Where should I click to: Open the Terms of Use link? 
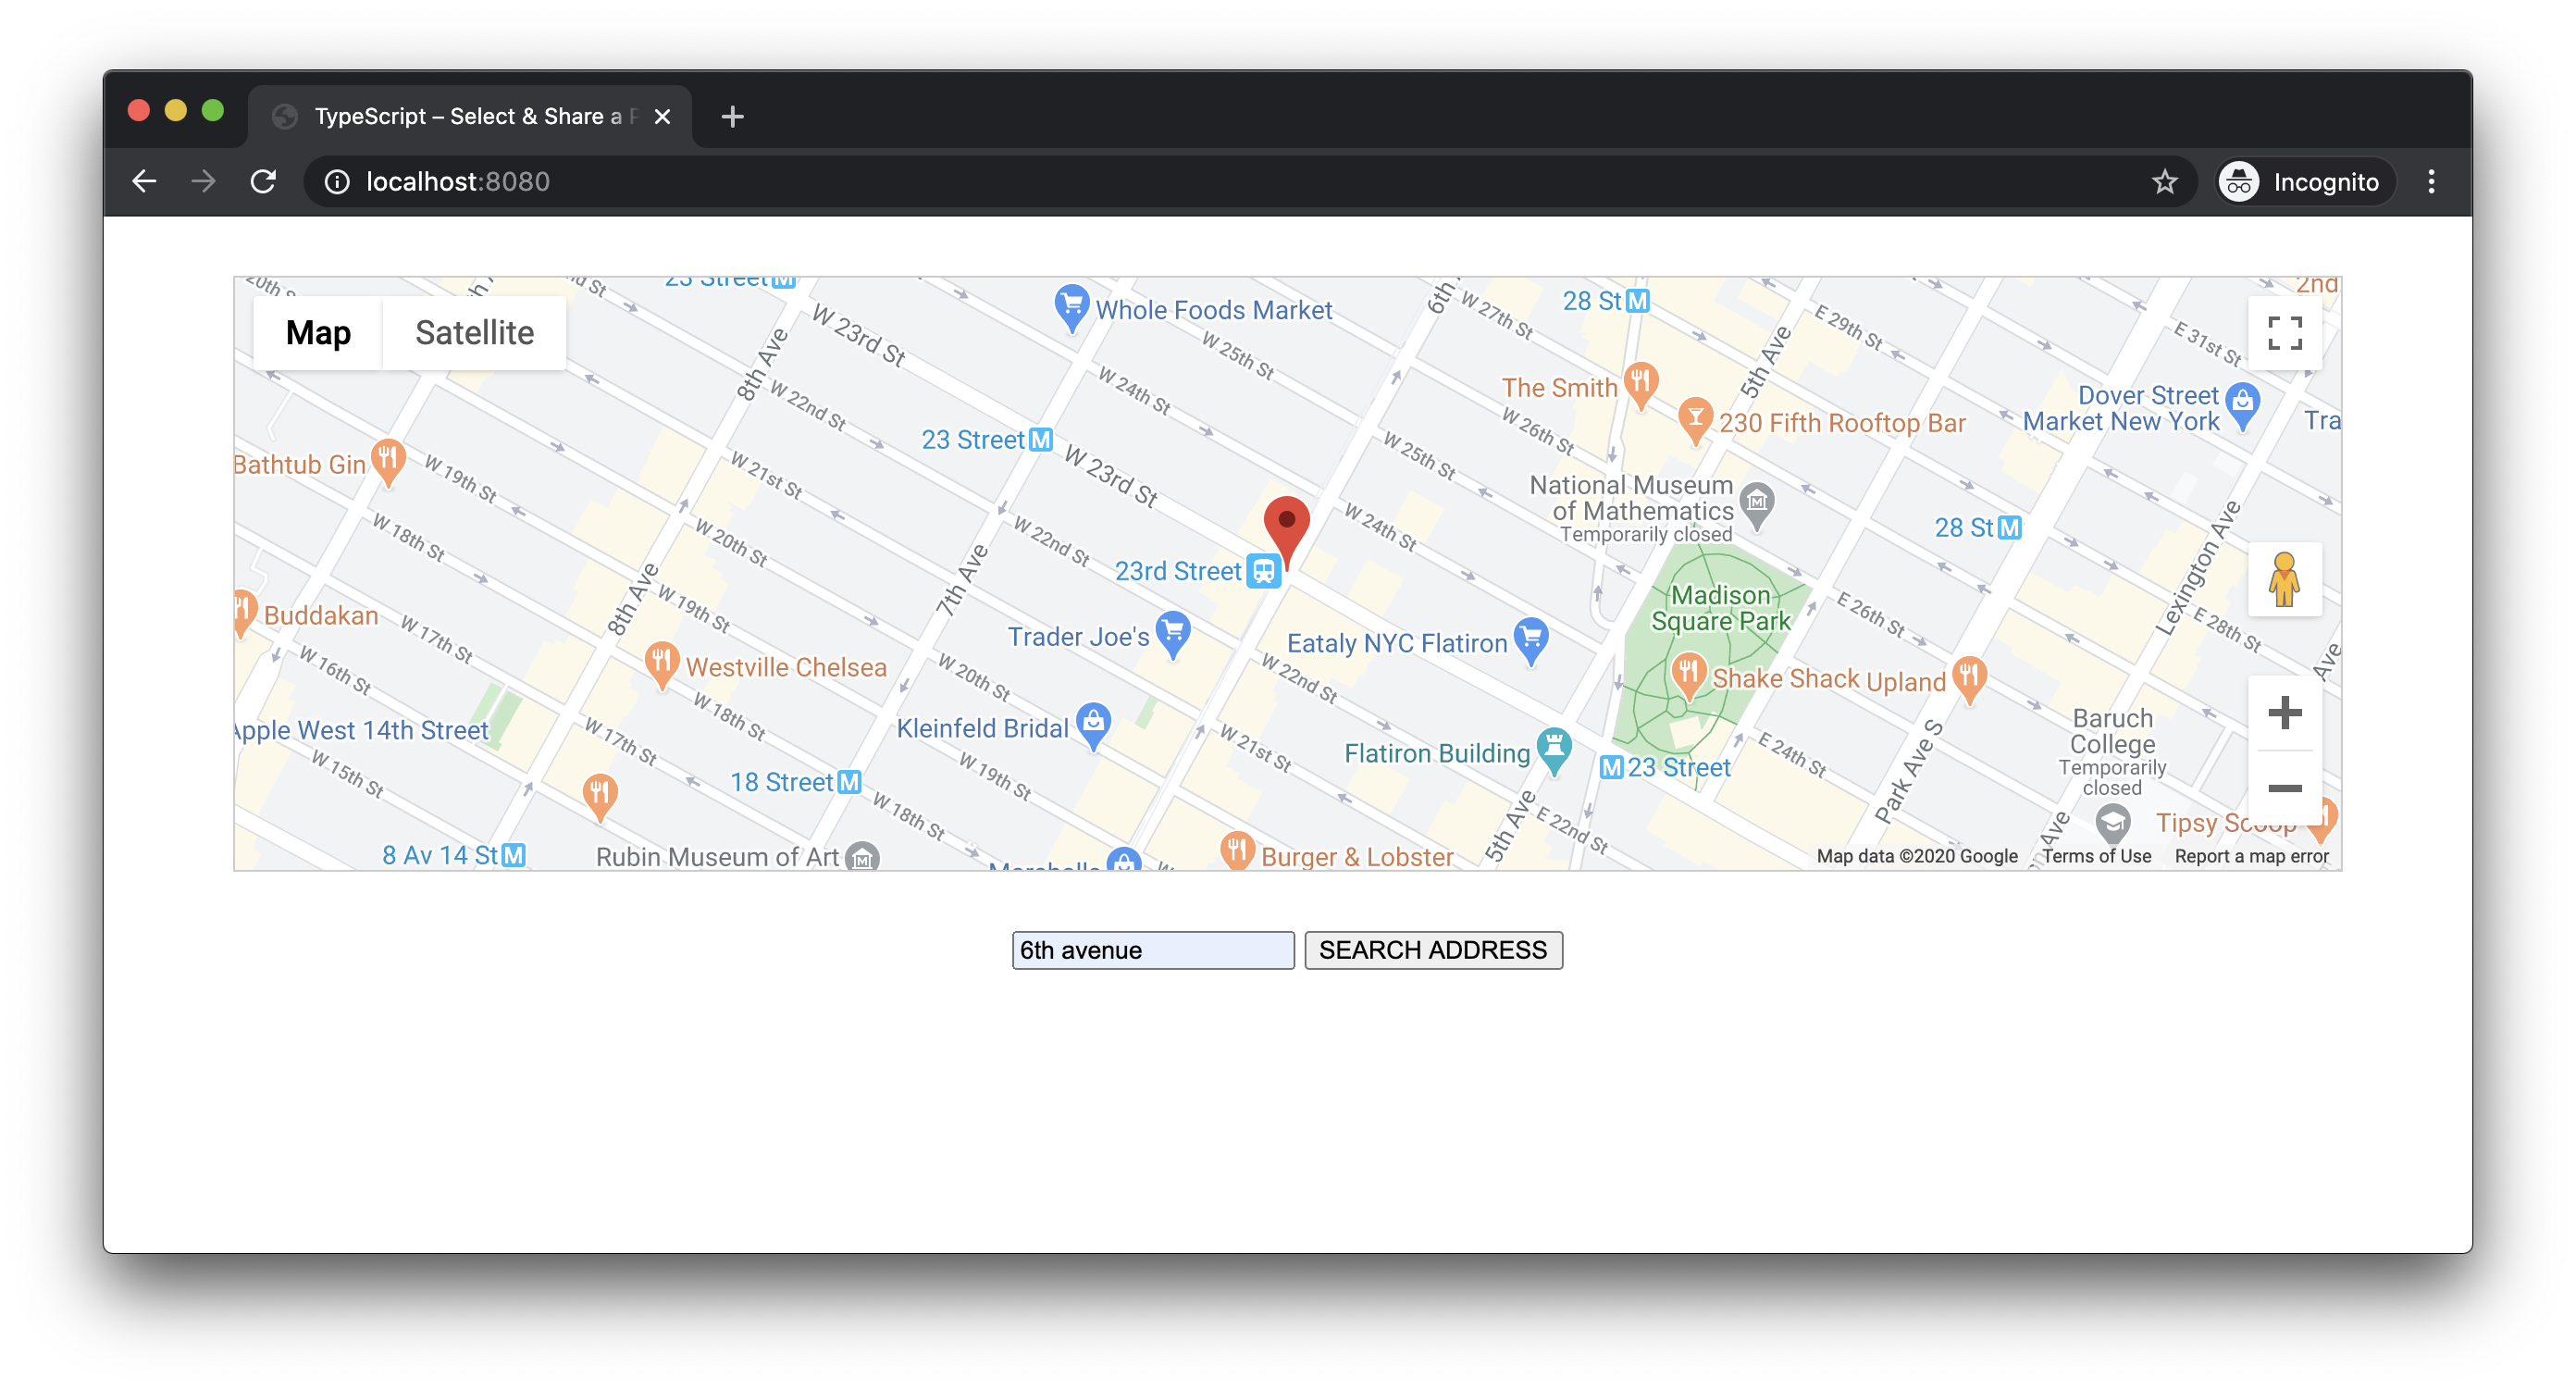click(2096, 856)
